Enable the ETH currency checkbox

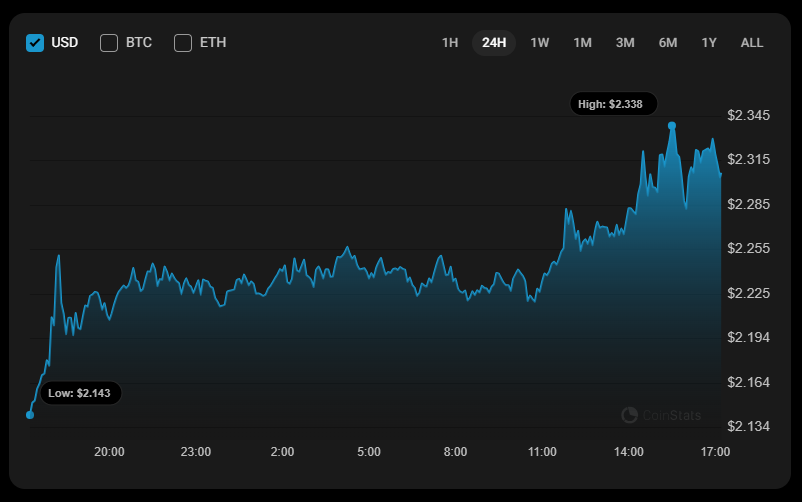[x=183, y=43]
